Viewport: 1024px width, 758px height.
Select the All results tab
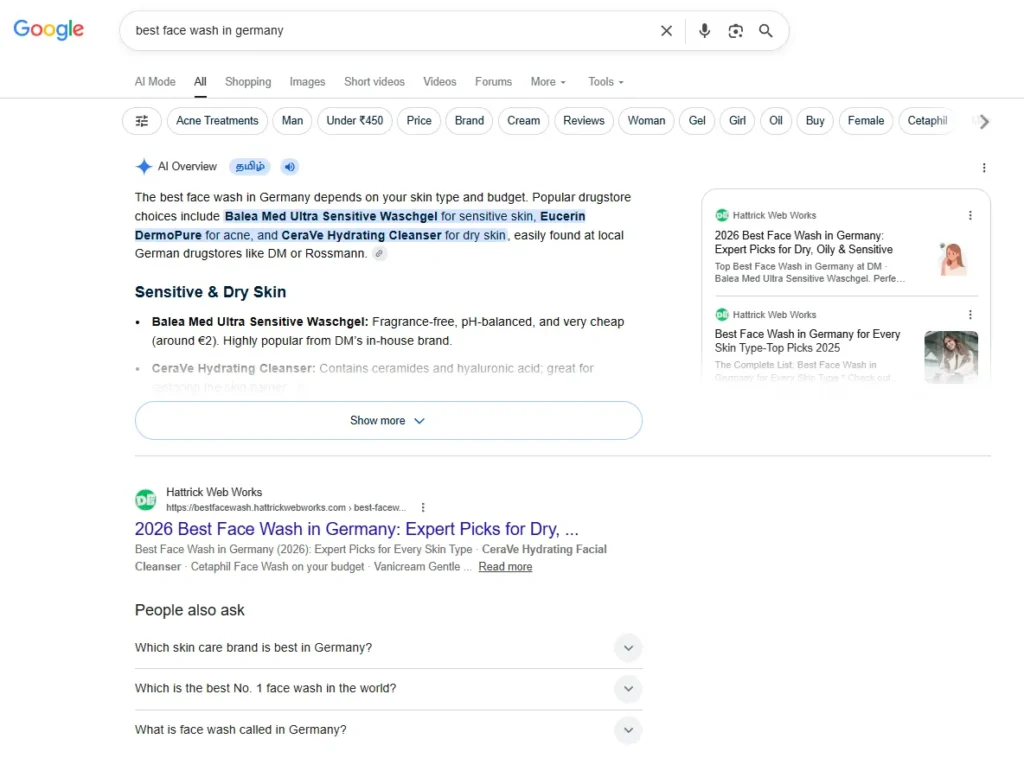point(200,82)
